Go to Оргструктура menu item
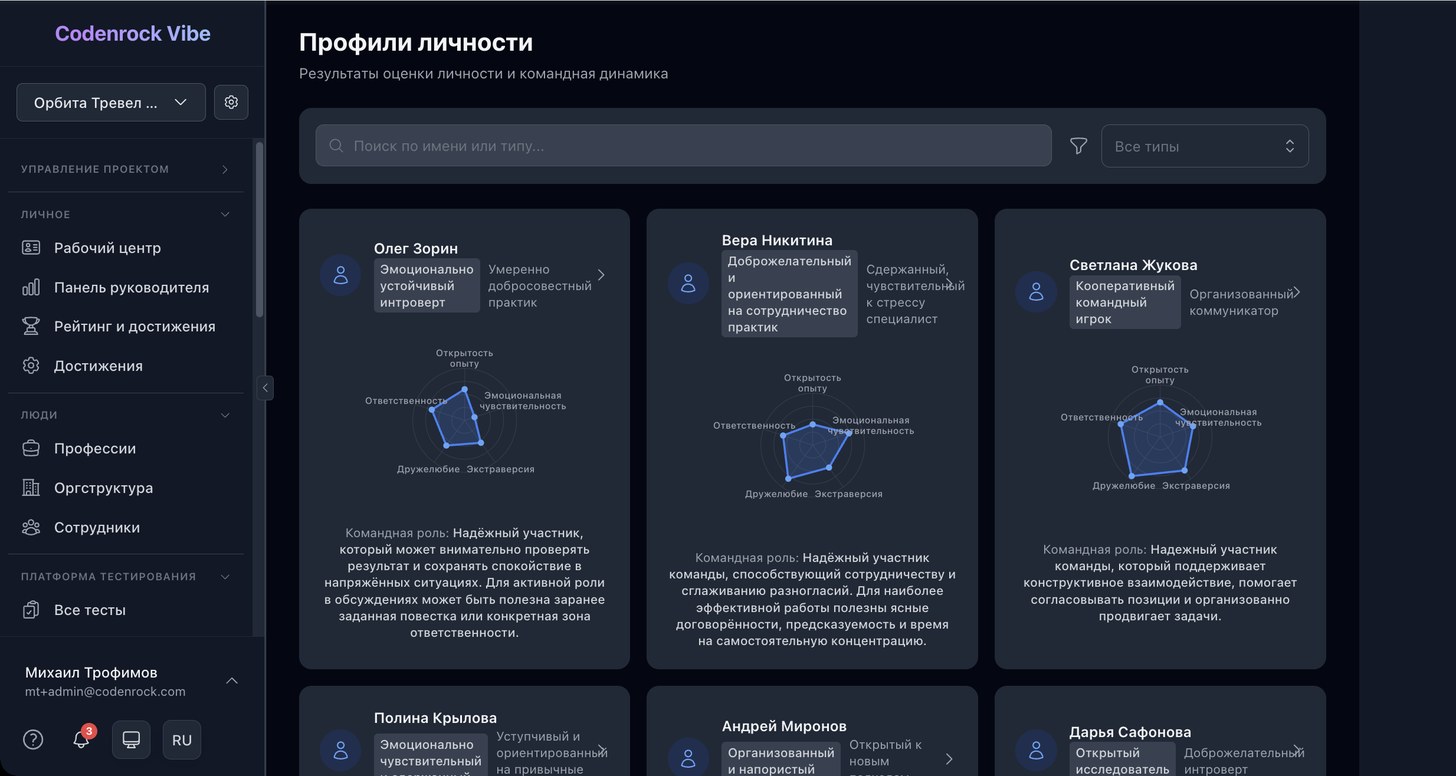This screenshot has height=776, width=1456. coord(126,488)
